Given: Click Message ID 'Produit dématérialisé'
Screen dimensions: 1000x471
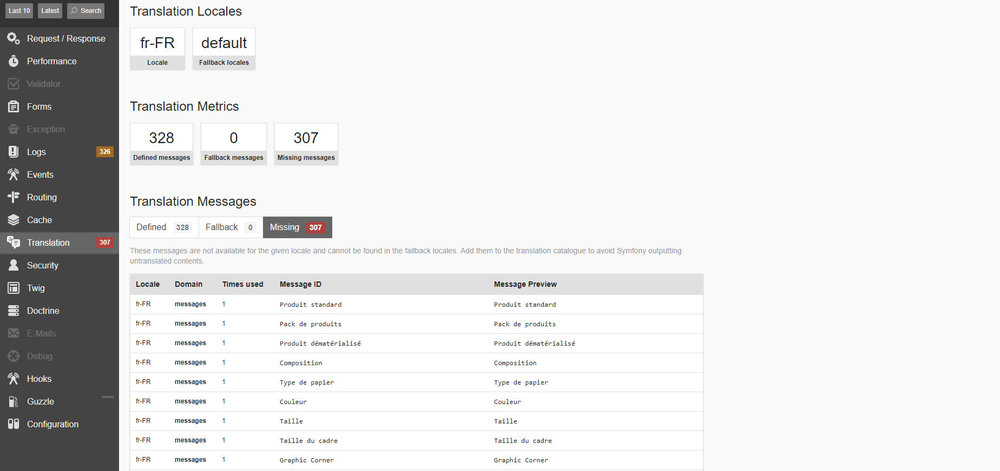Looking at the screenshot, I should coord(320,344).
